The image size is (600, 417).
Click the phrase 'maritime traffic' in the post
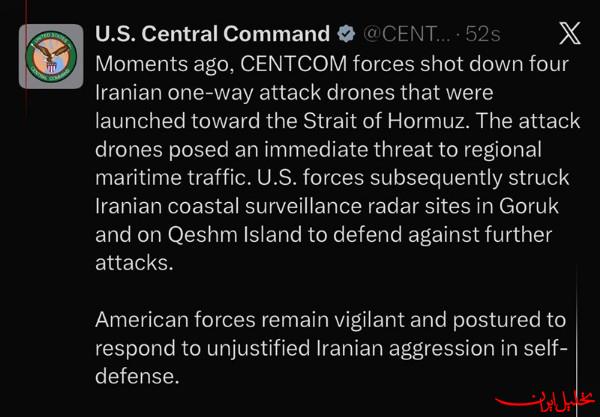(x=171, y=178)
